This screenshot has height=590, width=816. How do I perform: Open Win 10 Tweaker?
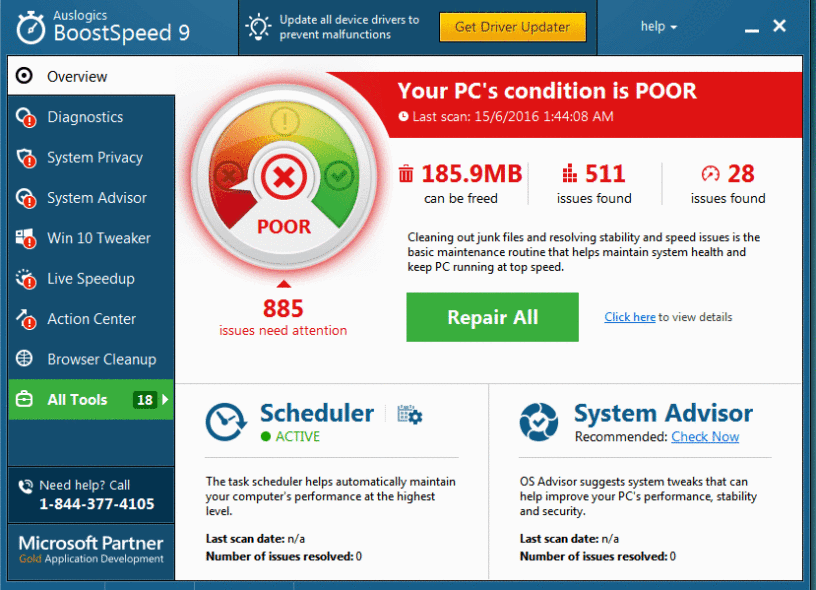(92, 238)
